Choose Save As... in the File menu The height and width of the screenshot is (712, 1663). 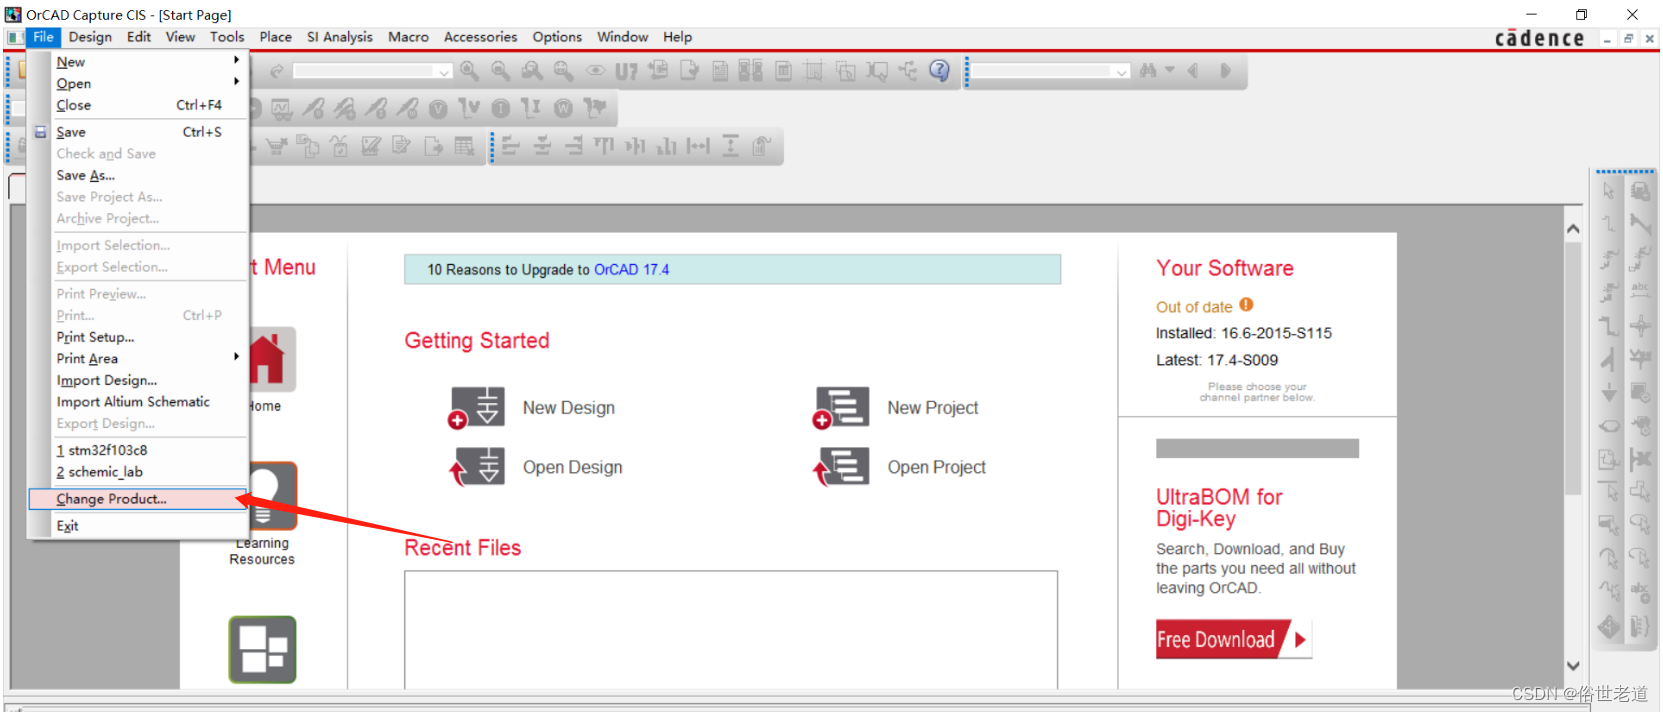(138, 175)
